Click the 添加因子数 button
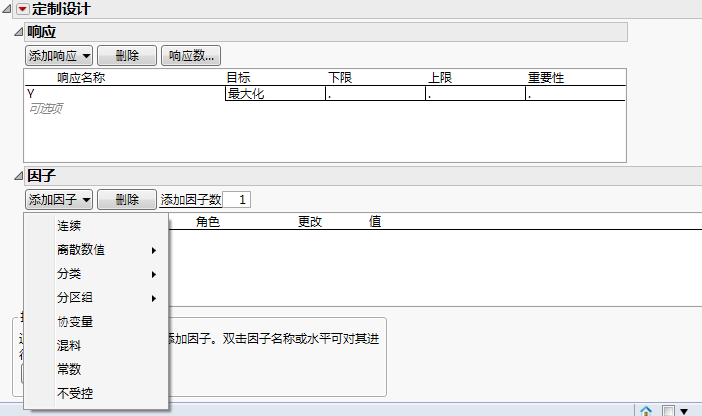 [191, 200]
